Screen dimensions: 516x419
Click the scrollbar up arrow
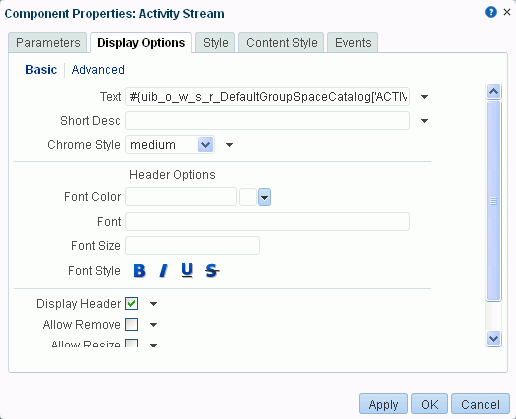[x=493, y=91]
